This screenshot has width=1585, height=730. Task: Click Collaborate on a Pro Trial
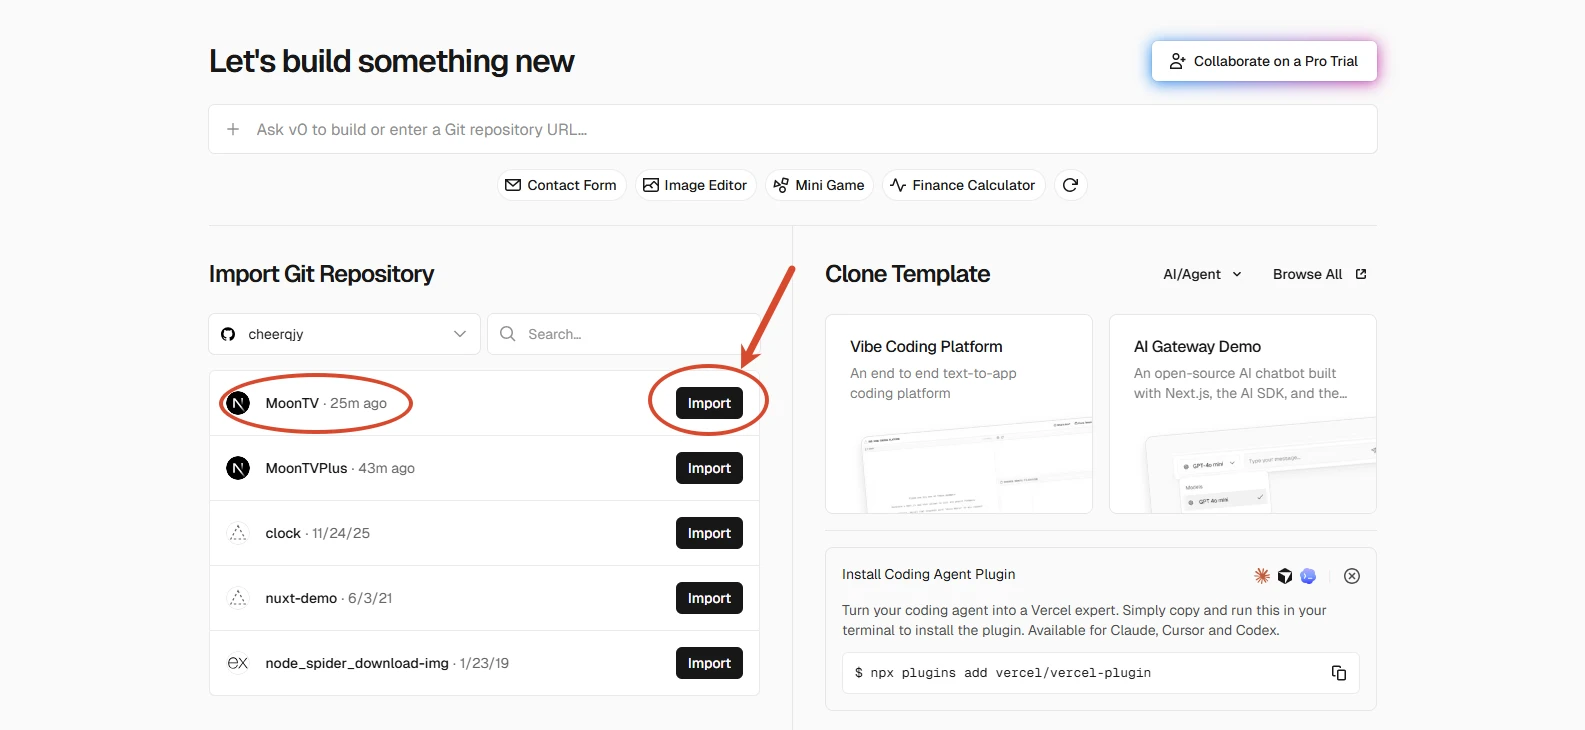click(1264, 61)
